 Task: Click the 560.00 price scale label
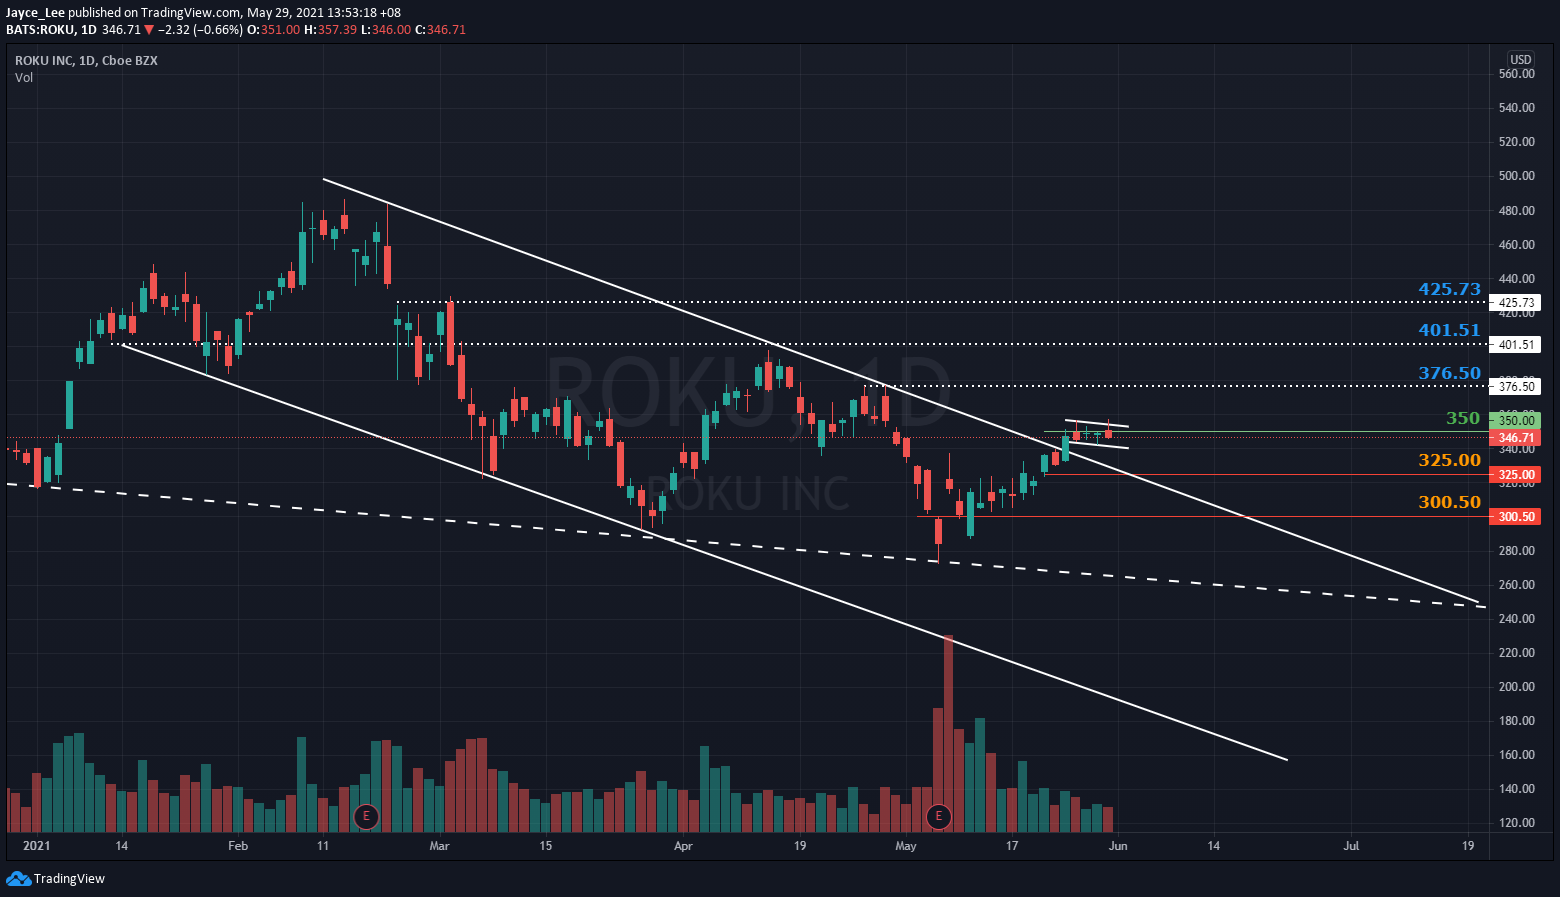(1517, 74)
